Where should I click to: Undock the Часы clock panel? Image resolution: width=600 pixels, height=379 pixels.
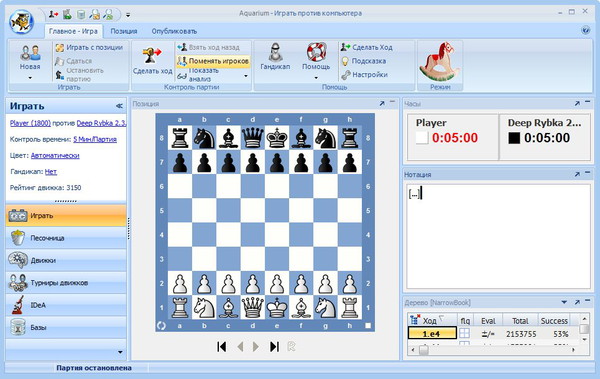tap(577, 103)
